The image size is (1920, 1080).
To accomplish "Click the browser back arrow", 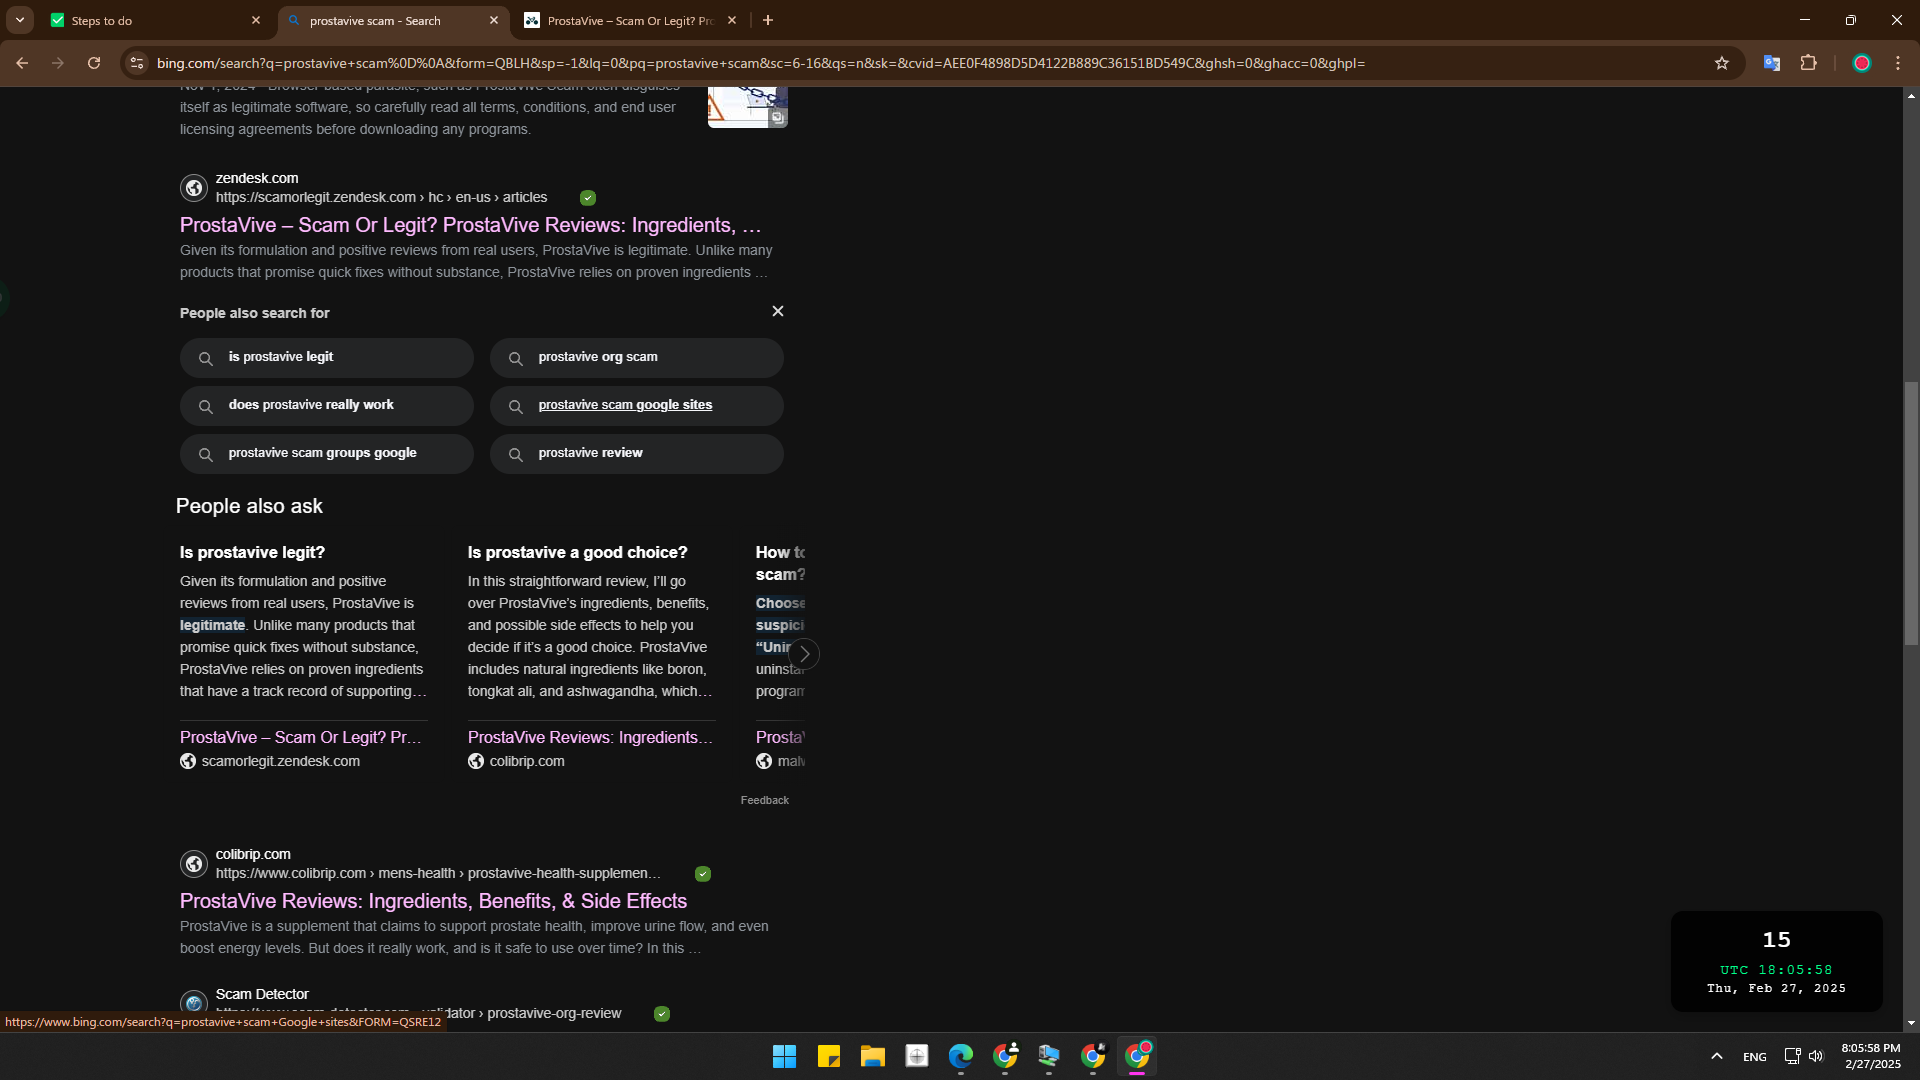I will 22,63.
